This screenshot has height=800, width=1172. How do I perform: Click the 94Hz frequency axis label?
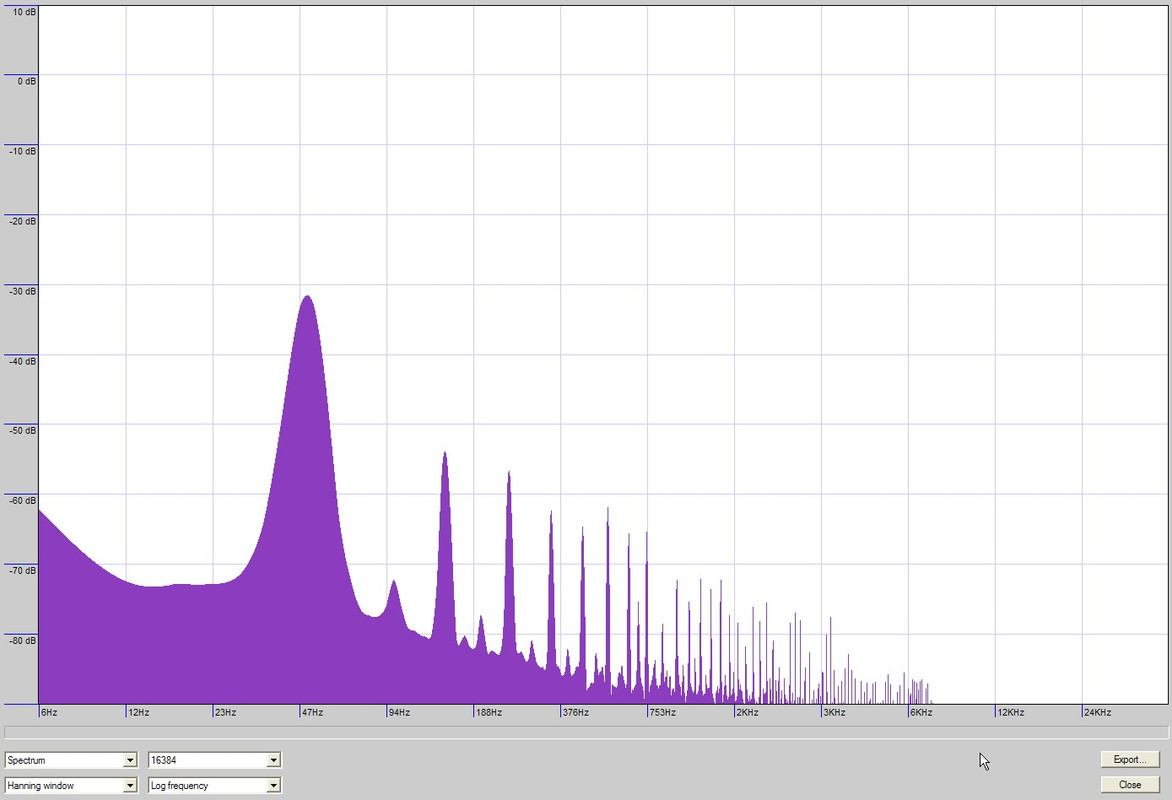click(399, 713)
